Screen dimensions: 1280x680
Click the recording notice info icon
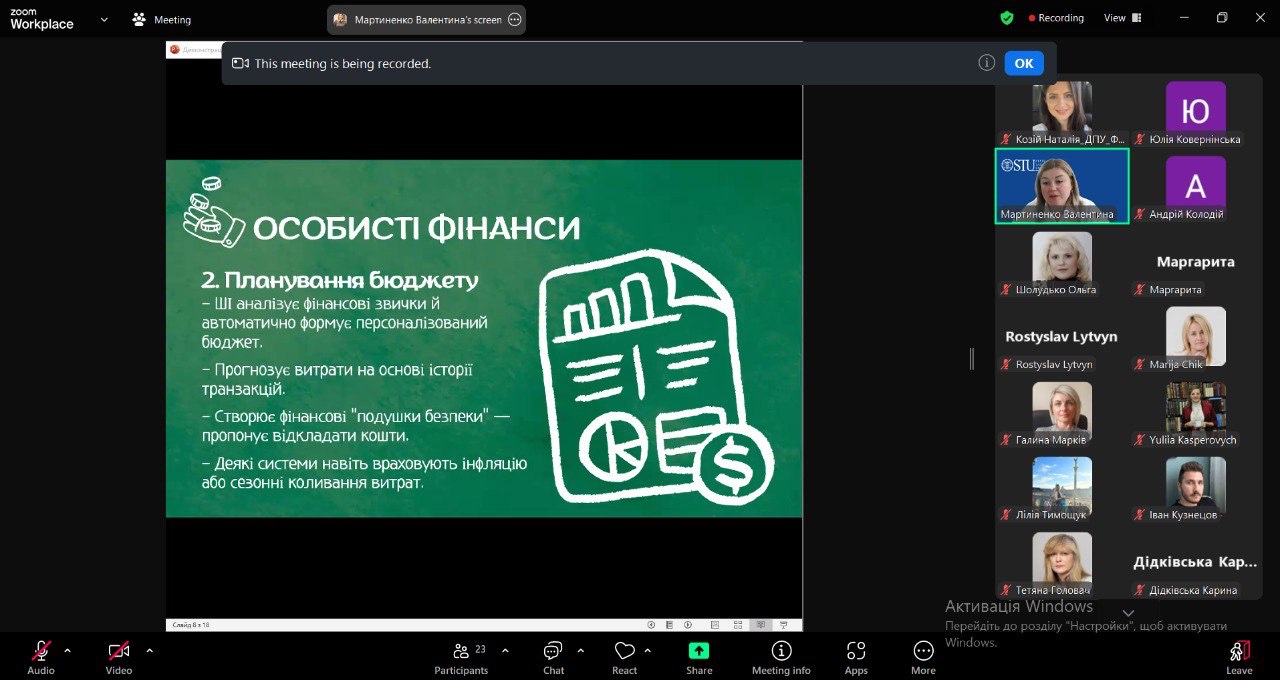coord(986,63)
